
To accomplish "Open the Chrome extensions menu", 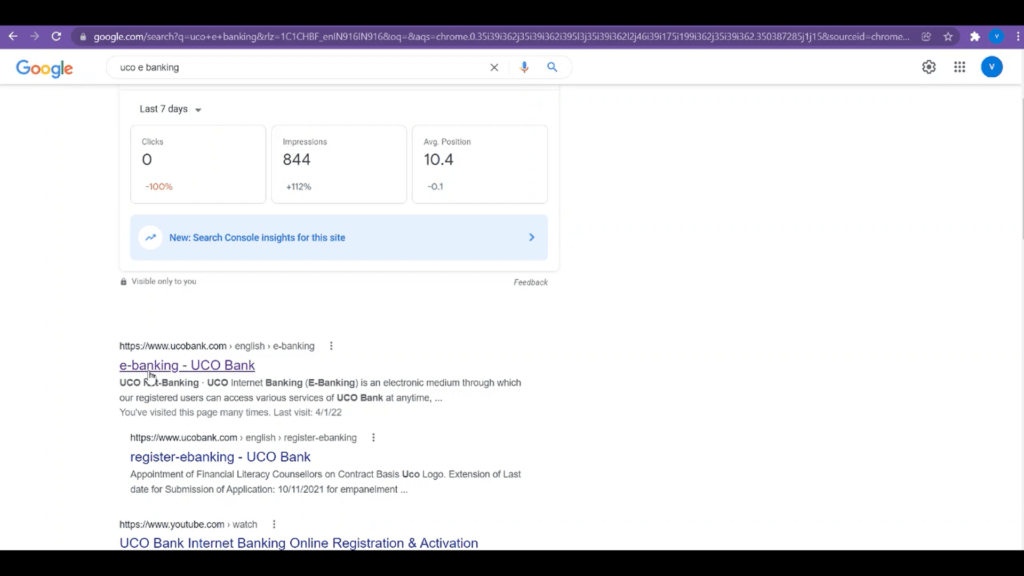I will point(975,37).
